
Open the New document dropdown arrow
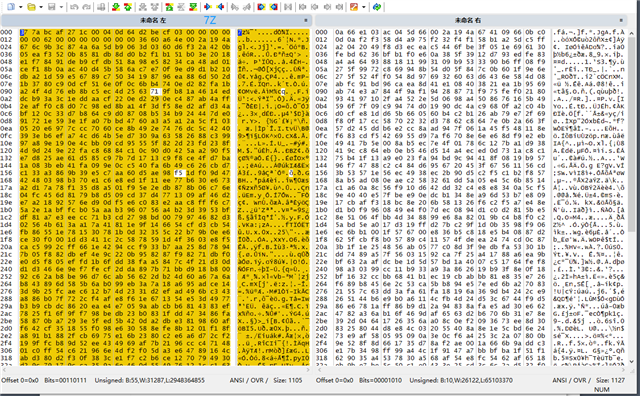pos(20,7)
